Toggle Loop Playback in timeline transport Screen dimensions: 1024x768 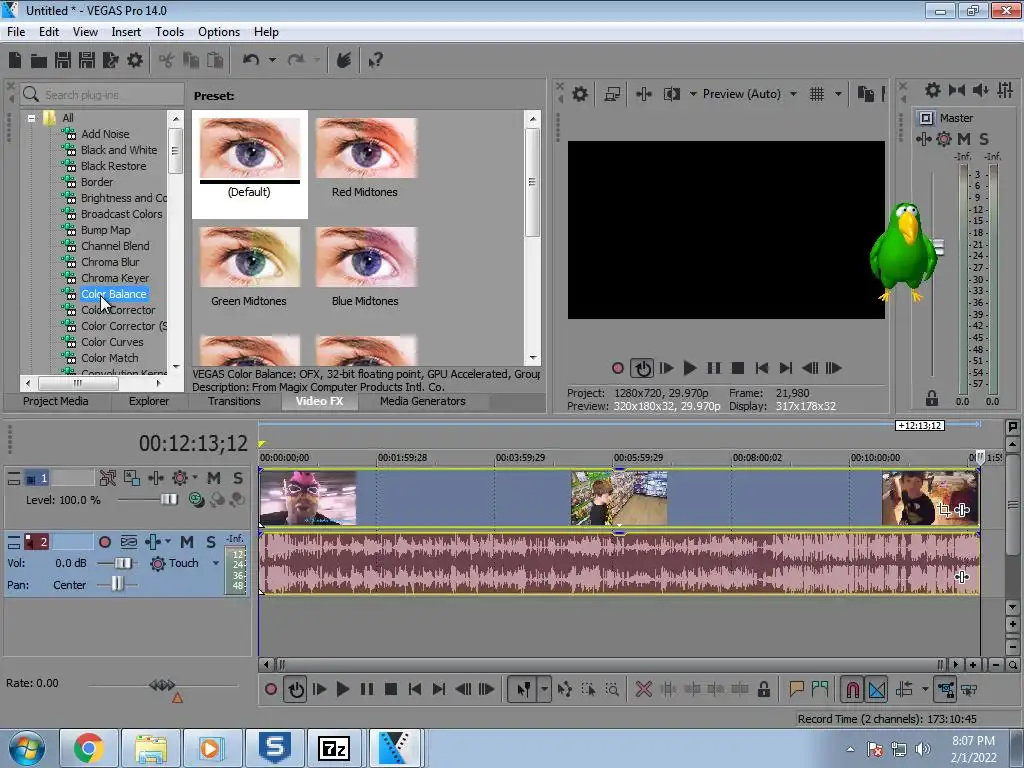[296, 689]
